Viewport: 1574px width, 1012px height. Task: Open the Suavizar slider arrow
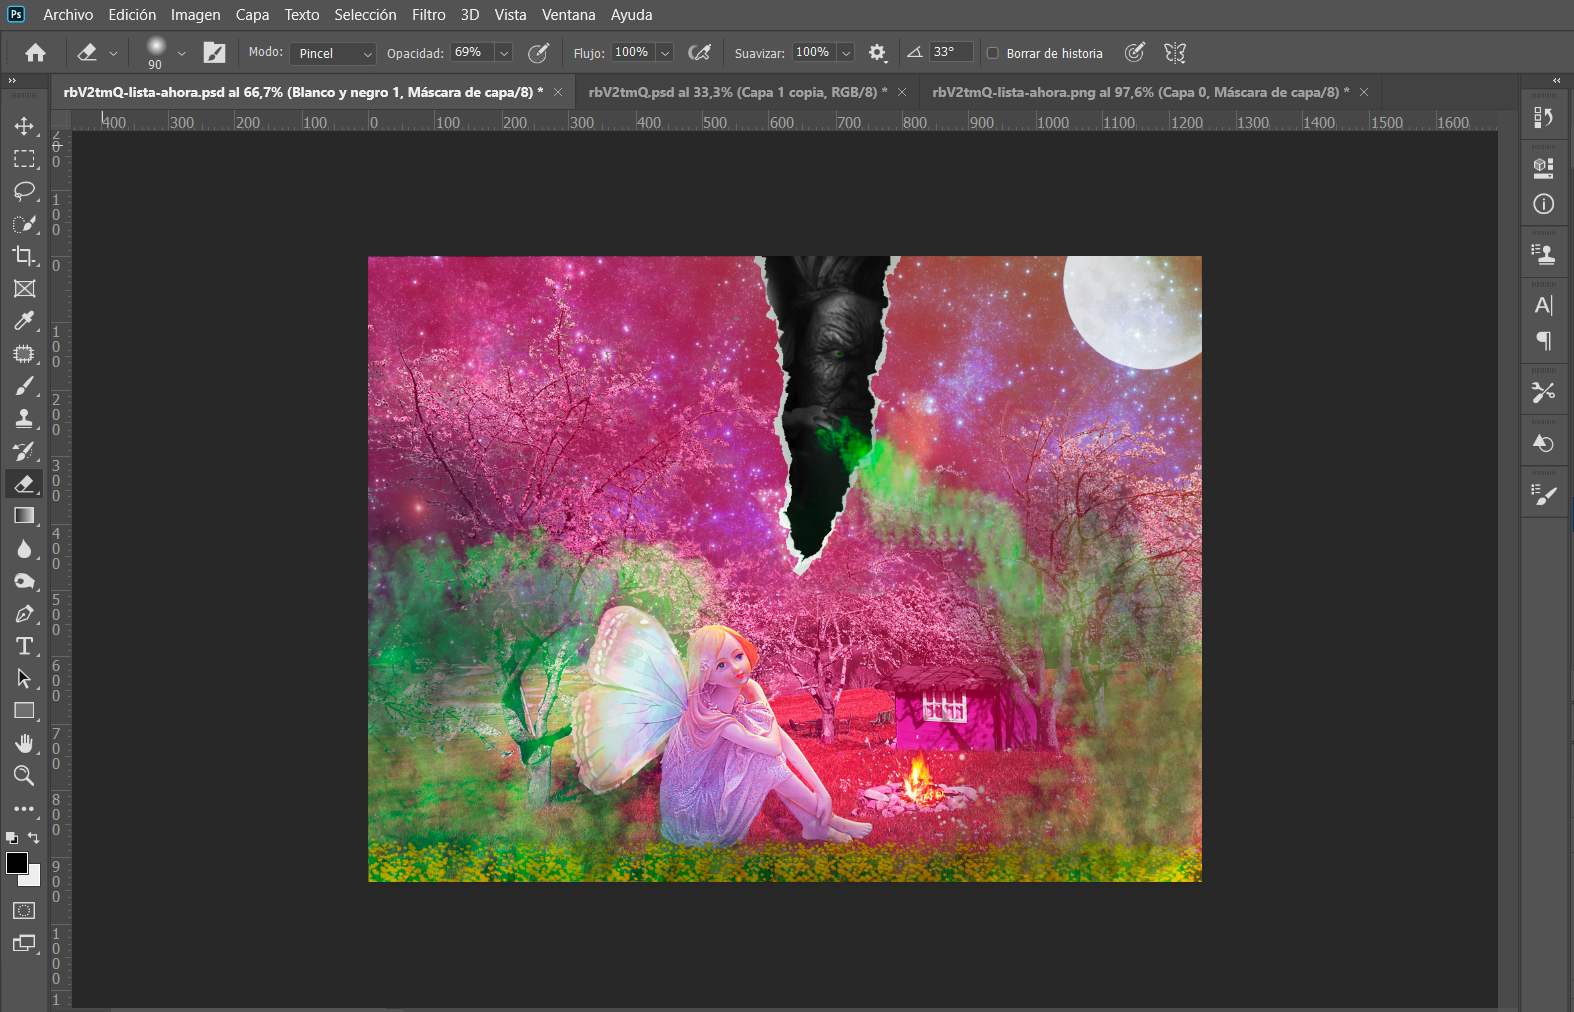(846, 53)
